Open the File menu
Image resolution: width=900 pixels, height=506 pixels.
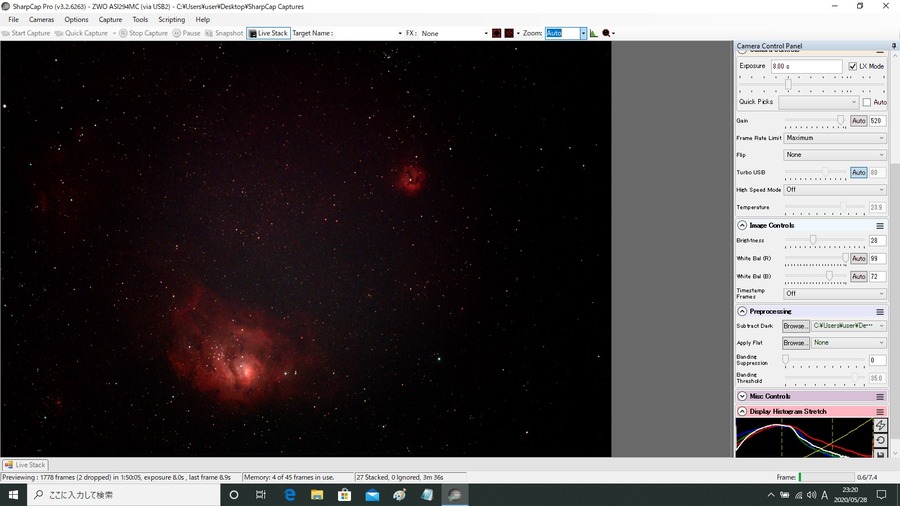(x=13, y=20)
